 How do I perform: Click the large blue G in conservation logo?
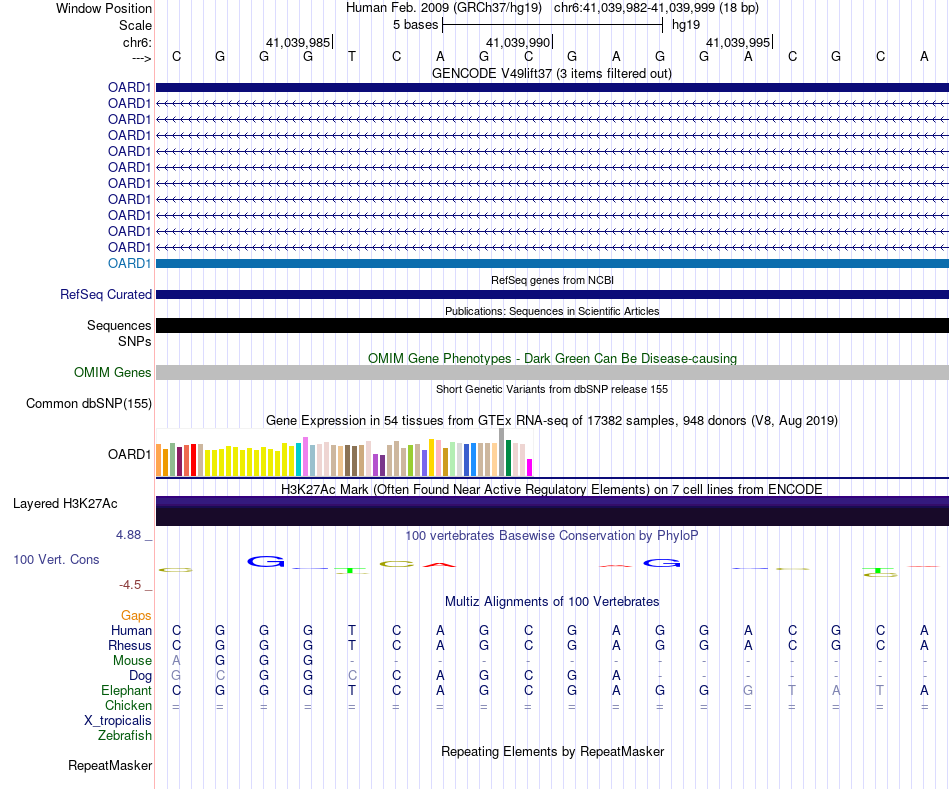click(265, 562)
